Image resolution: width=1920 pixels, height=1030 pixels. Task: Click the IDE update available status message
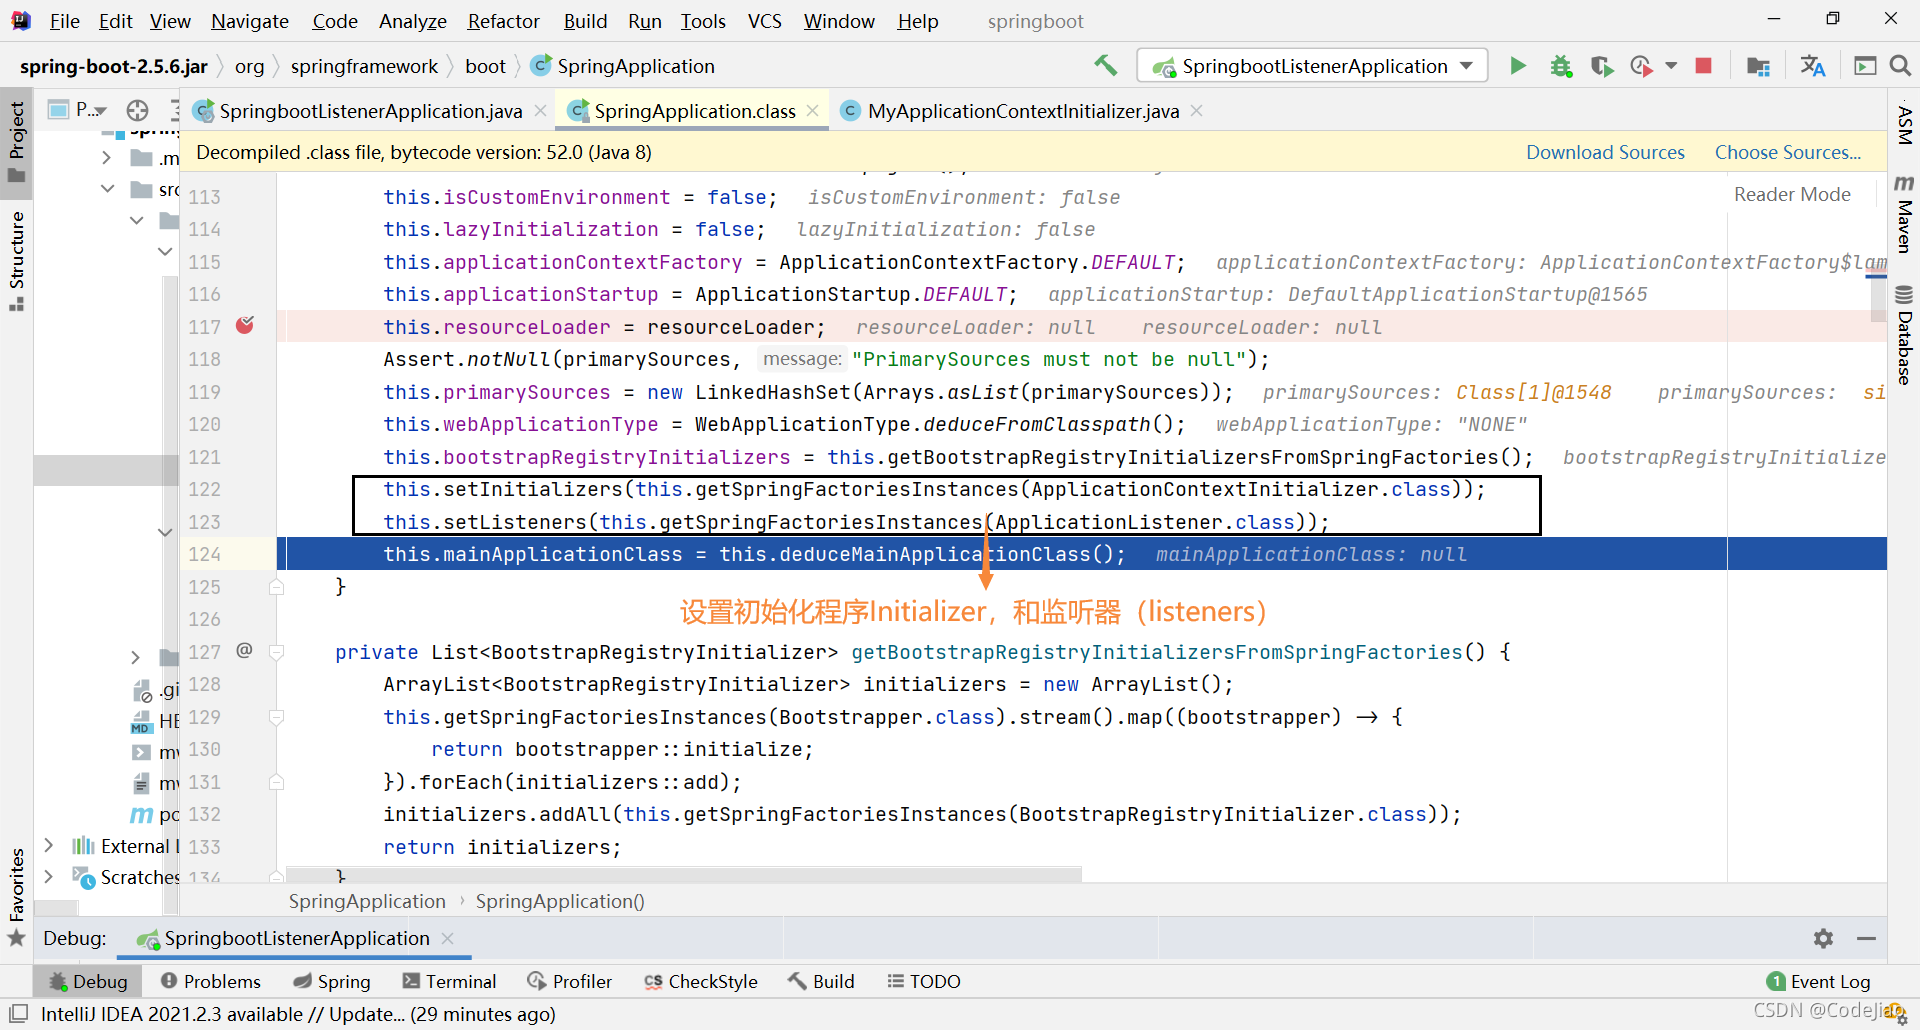pos(298,1014)
